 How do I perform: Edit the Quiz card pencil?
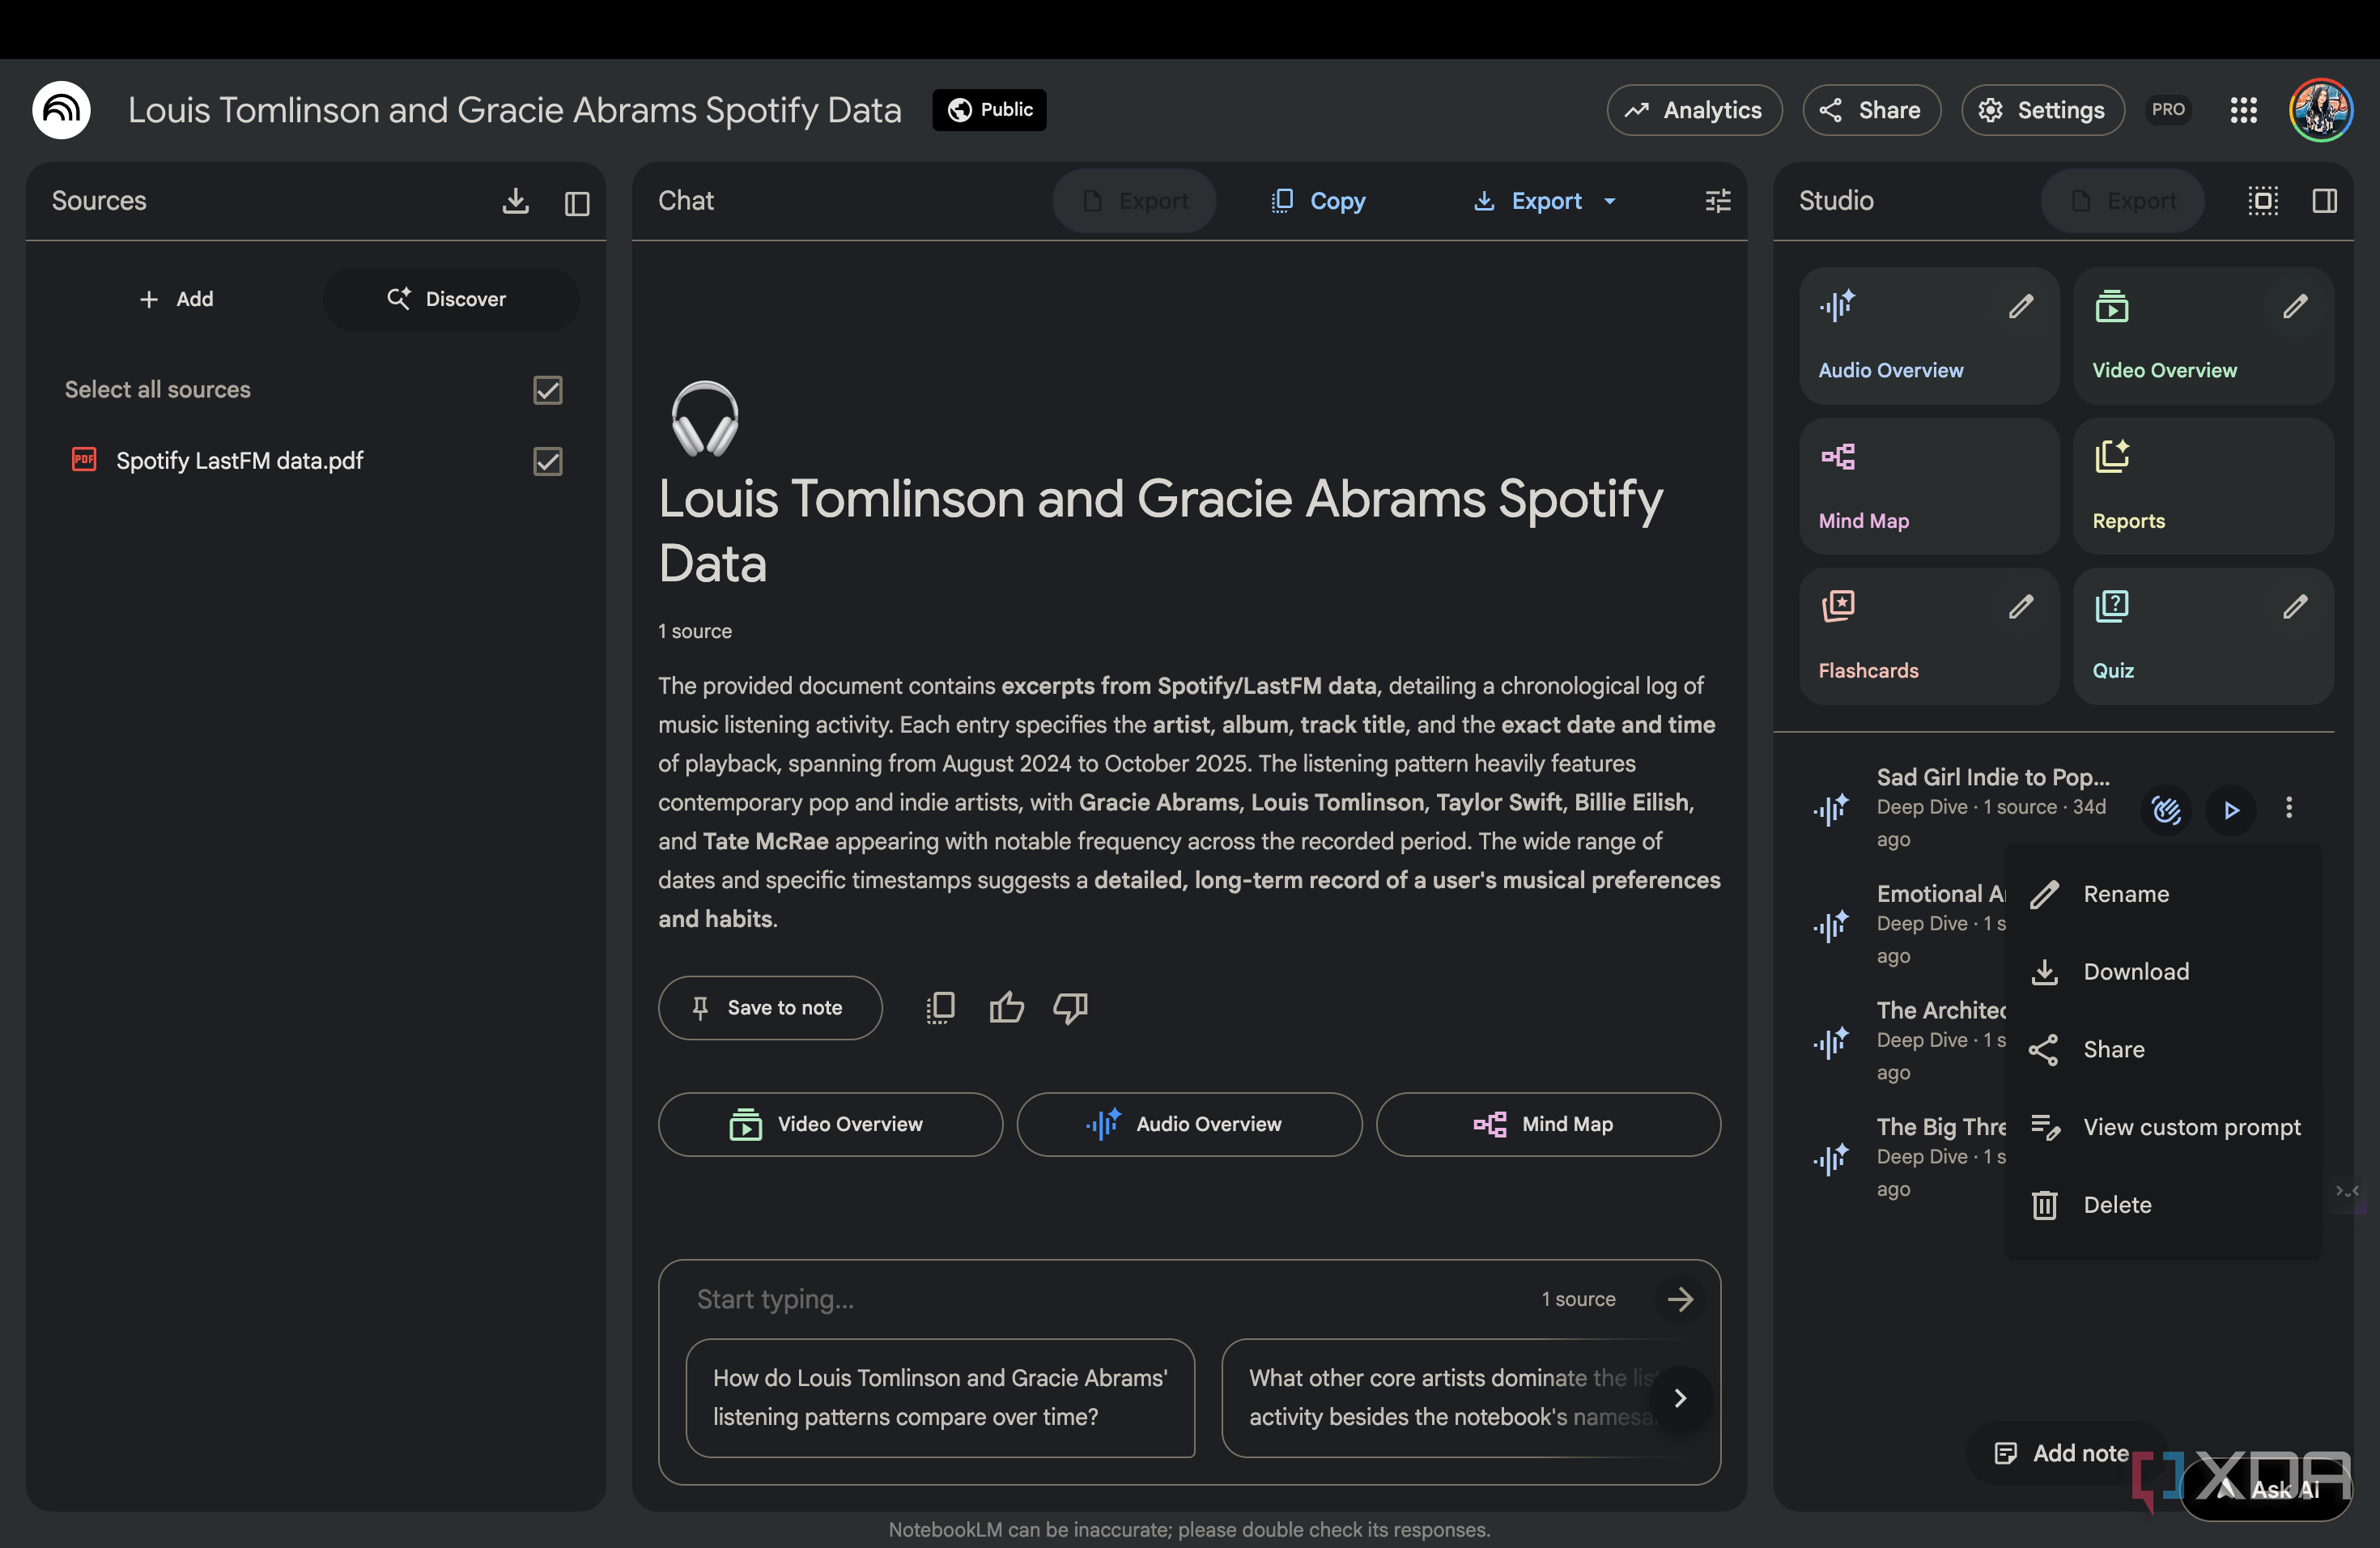(x=2295, y=606)
